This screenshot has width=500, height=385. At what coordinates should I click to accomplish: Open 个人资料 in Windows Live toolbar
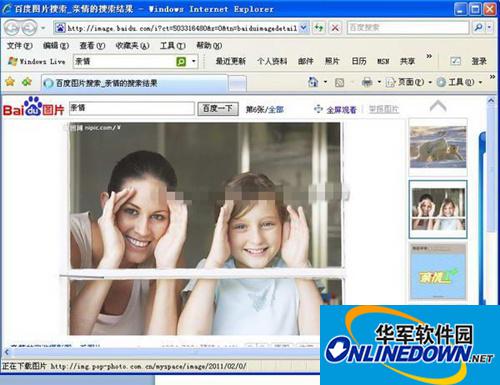[272, 61]
